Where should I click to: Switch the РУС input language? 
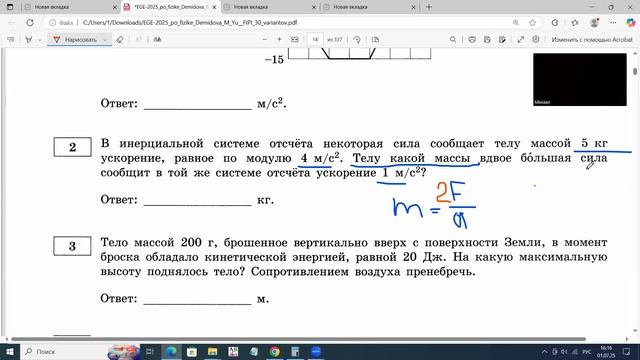[587, 351]
